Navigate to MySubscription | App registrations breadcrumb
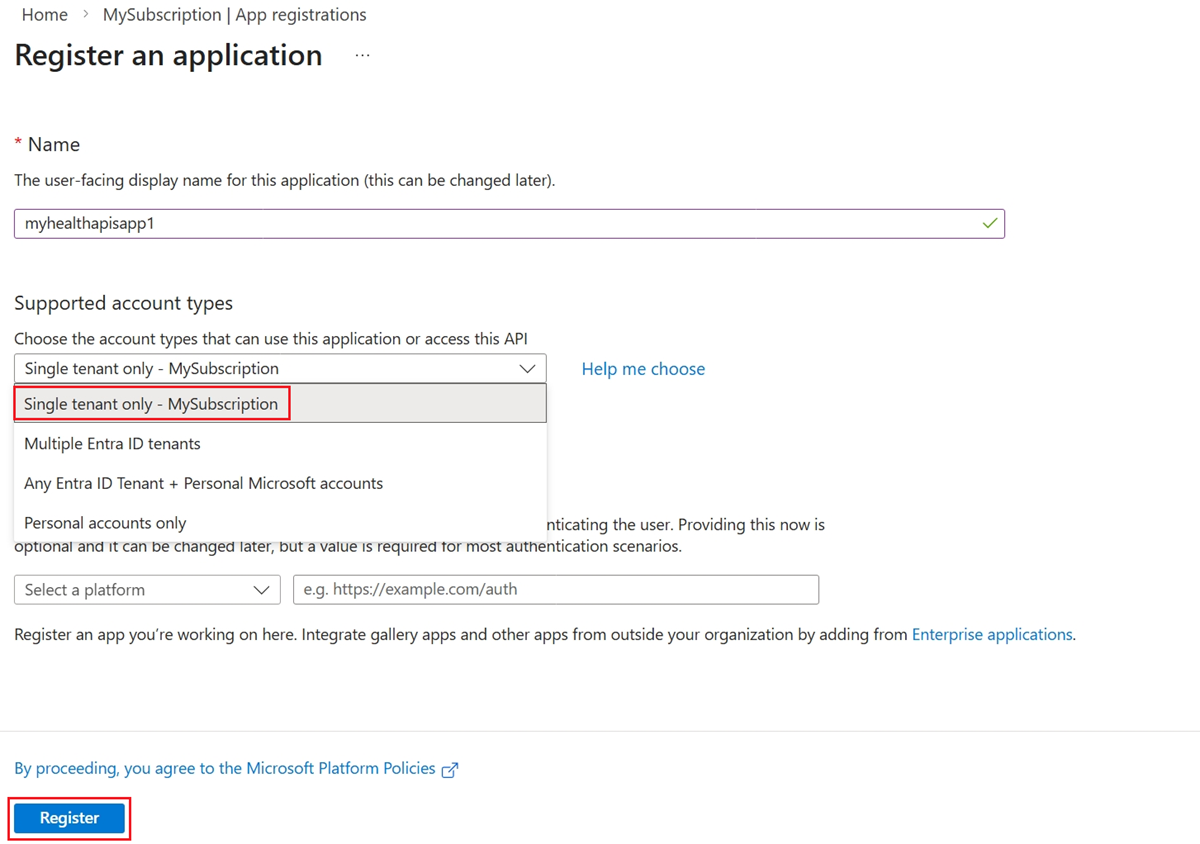The height and width of the screenshot is (844, 1200). tap(234, 15)
